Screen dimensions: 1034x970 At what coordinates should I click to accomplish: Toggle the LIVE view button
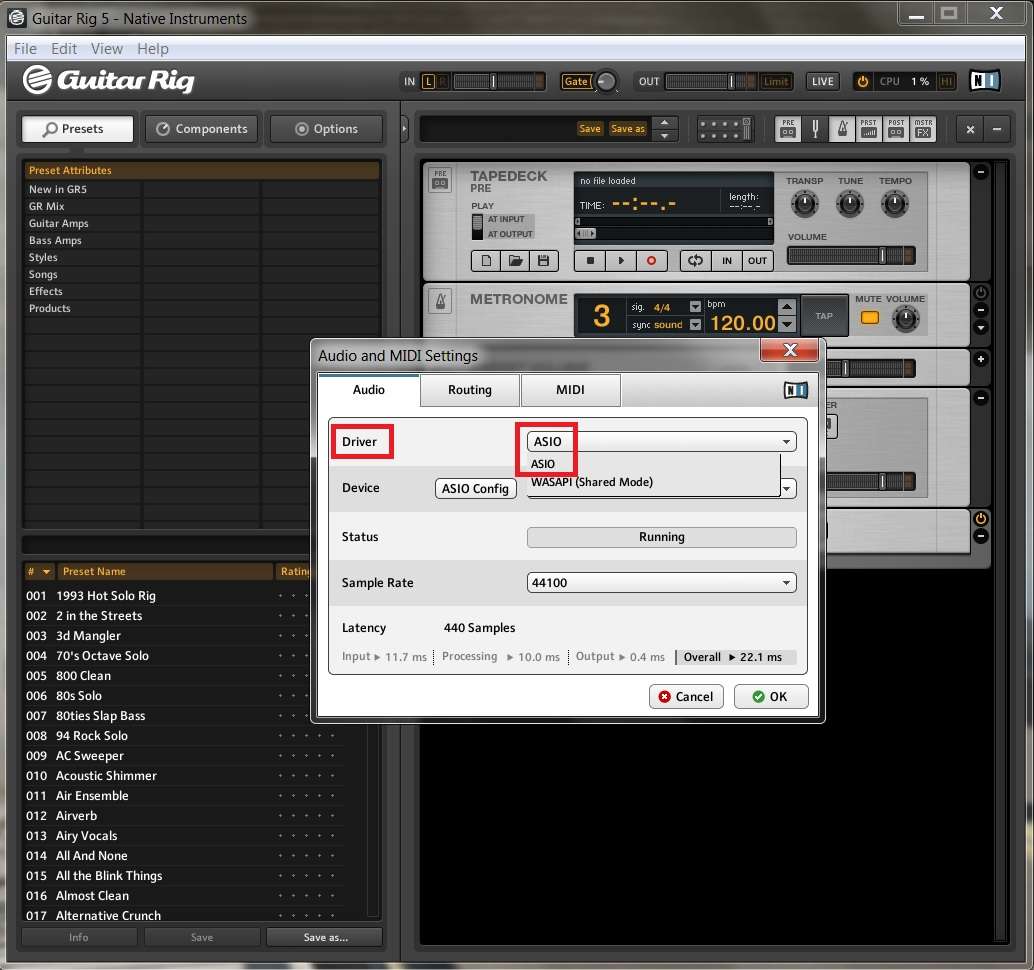point(823,82)
